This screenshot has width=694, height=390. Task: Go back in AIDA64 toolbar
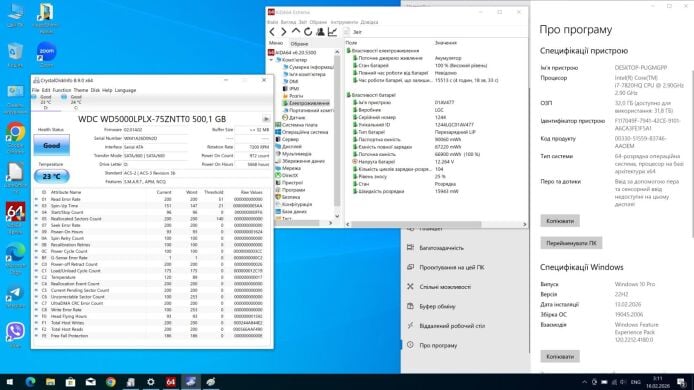pyautogui.click(x=272, y=32)
